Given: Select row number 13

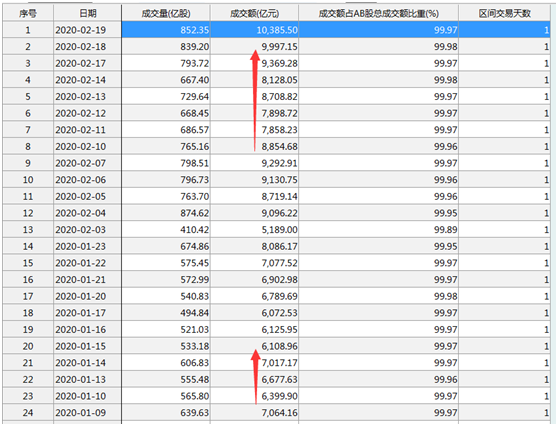Looking at the screenshot, I should 28,230.
